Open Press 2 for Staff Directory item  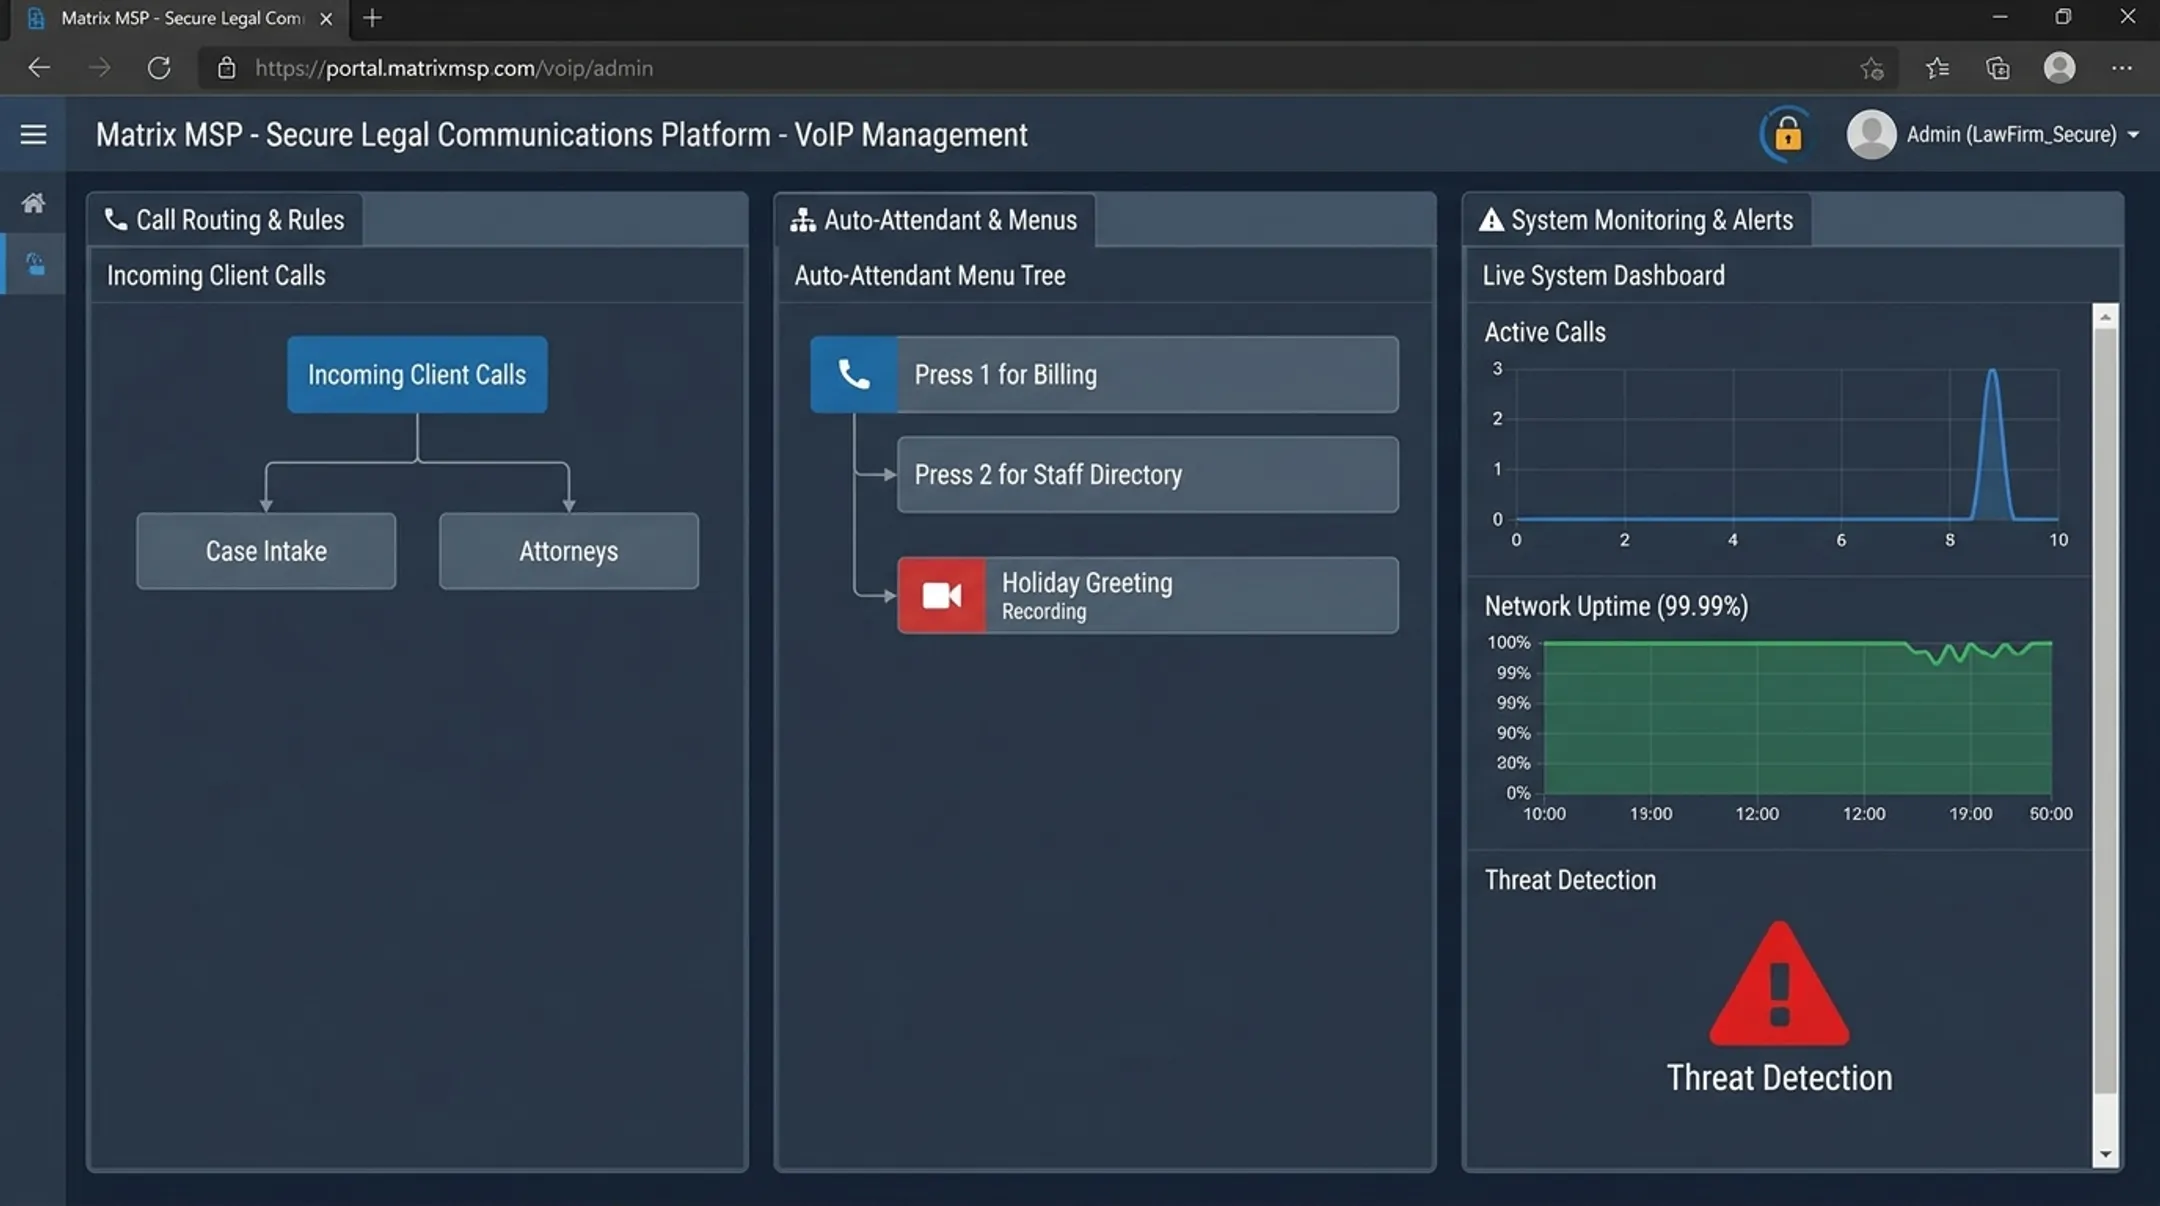(1148, 475)
